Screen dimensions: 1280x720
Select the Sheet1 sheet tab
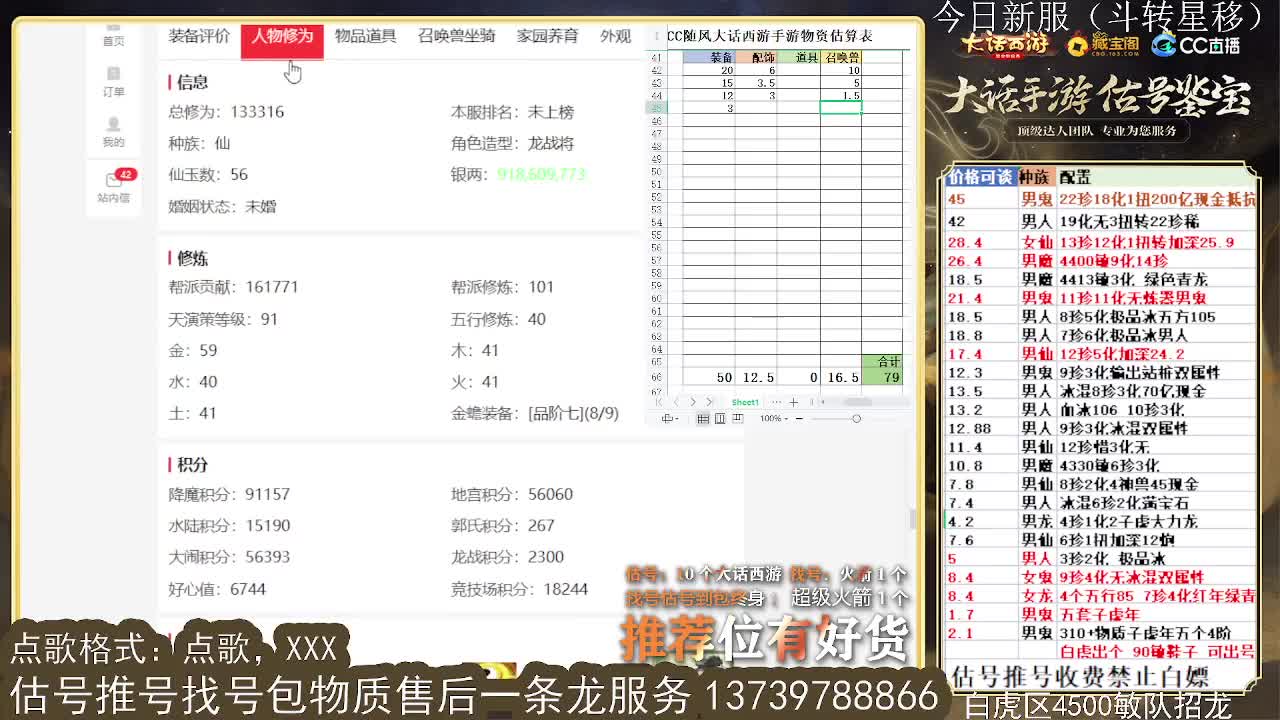coord(745,402)
